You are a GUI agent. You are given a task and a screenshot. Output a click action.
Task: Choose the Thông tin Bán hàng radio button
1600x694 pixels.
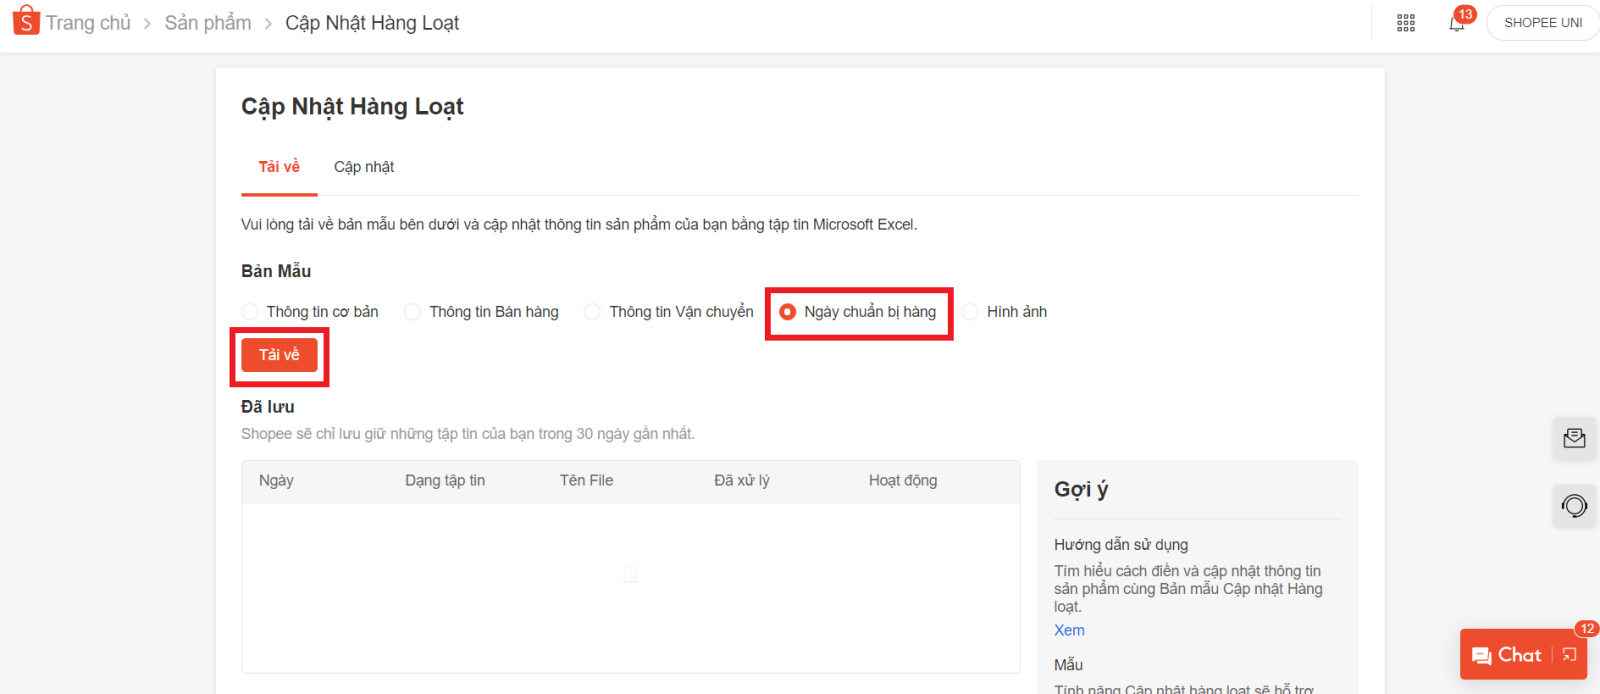413,312
